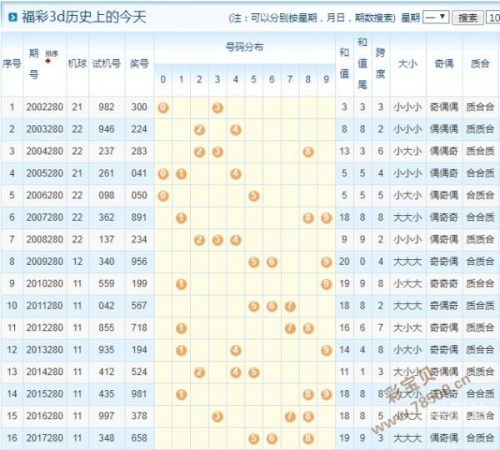The height and width of the screenshot is (450, 500).
Task: Click the 0 ball in row 2002280
Action: pos(163,108)
